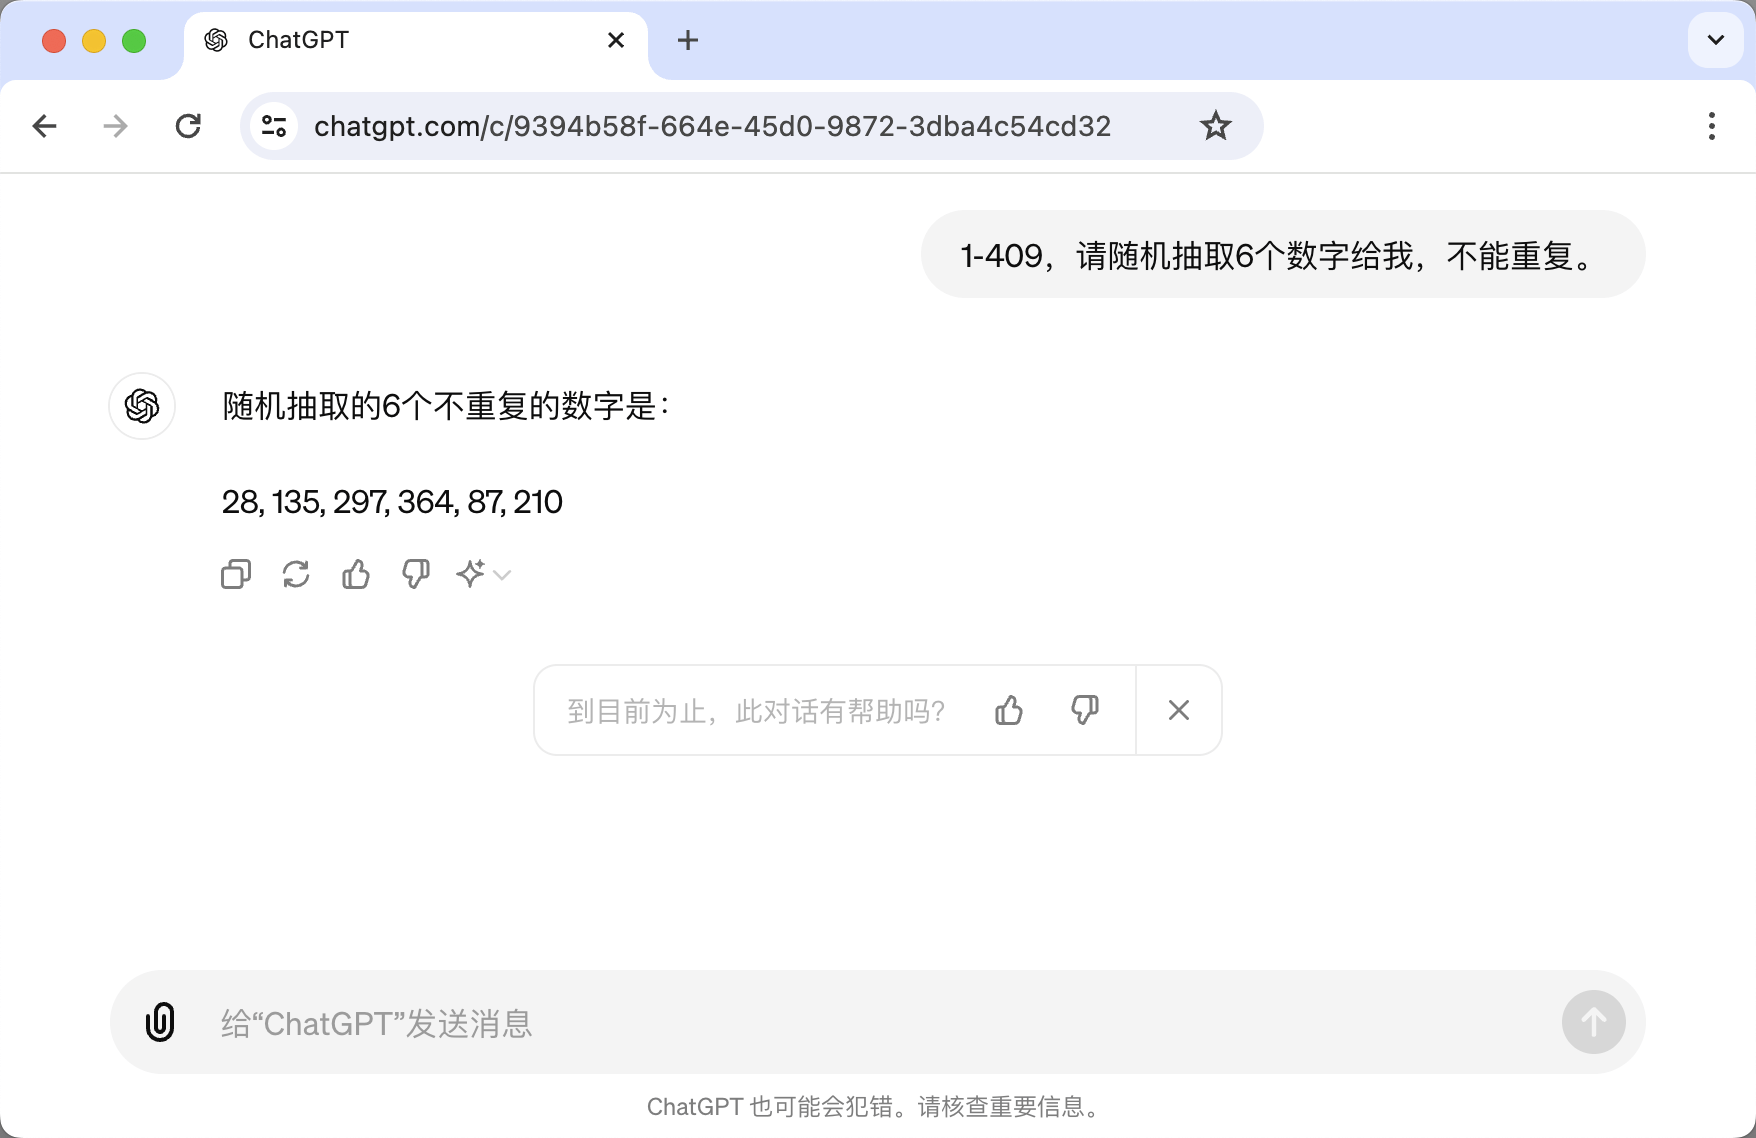Copy the ChatGPT response
This screenshot has height=1138, width=1756.
[236, 574]
